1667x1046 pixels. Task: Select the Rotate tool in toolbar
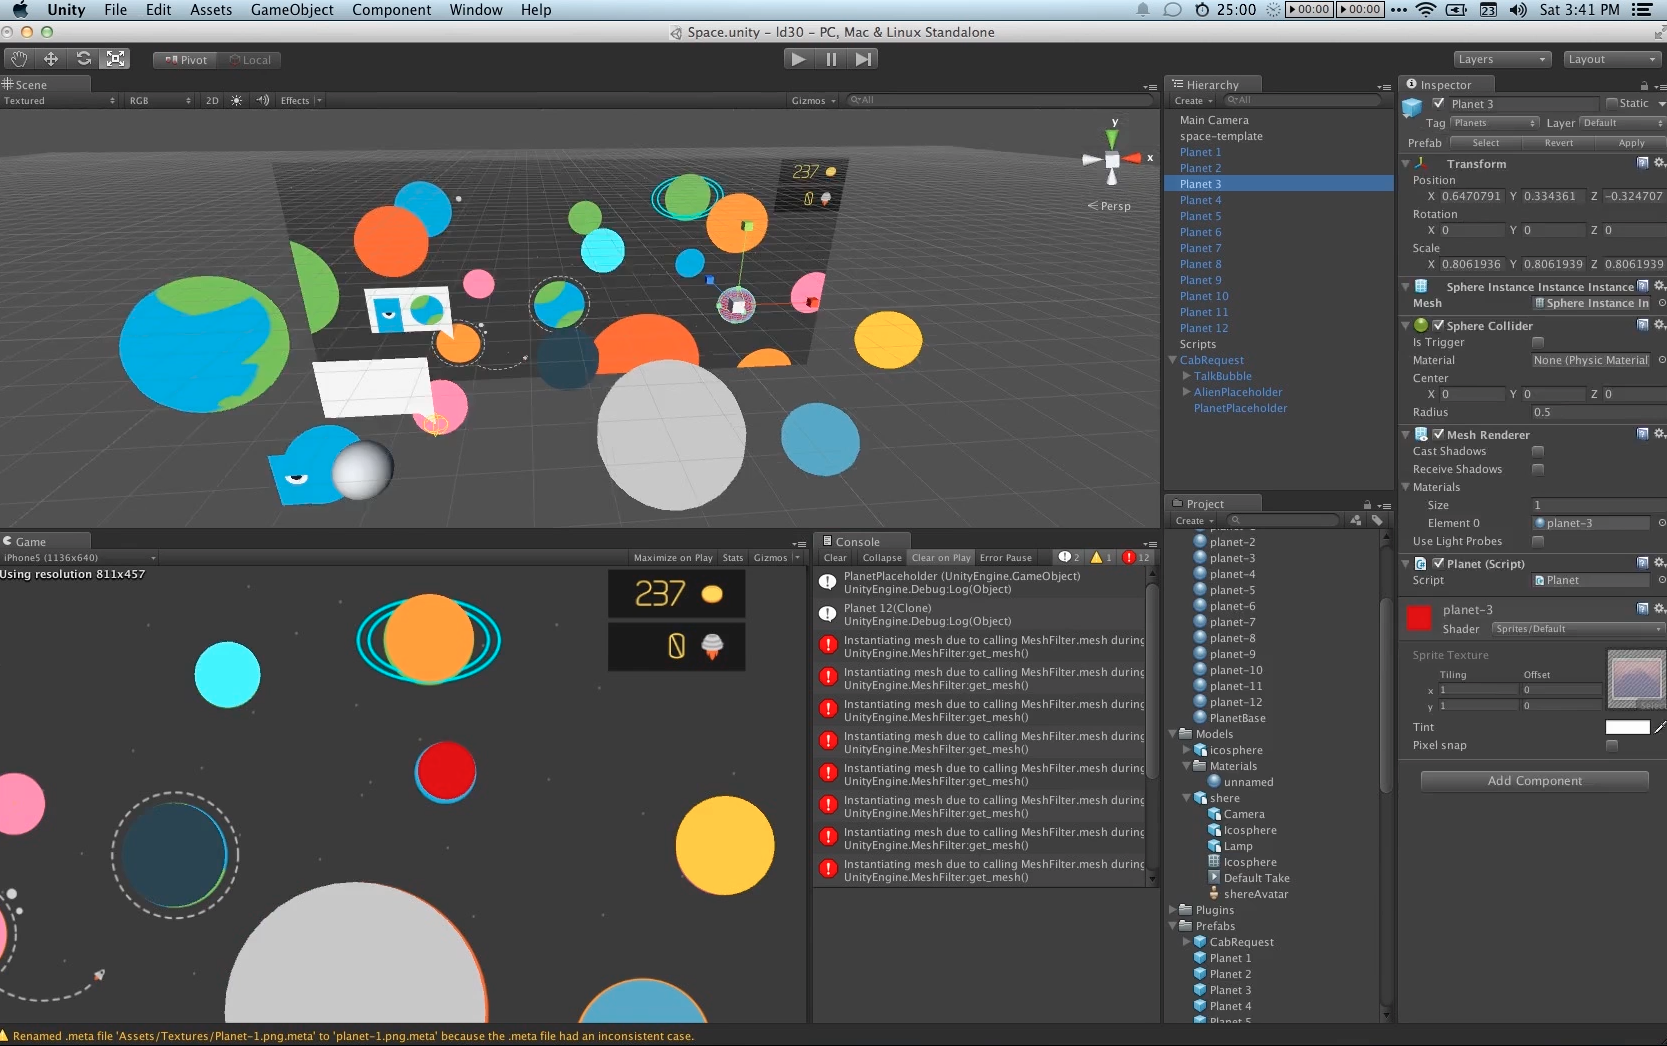(83, 59)
